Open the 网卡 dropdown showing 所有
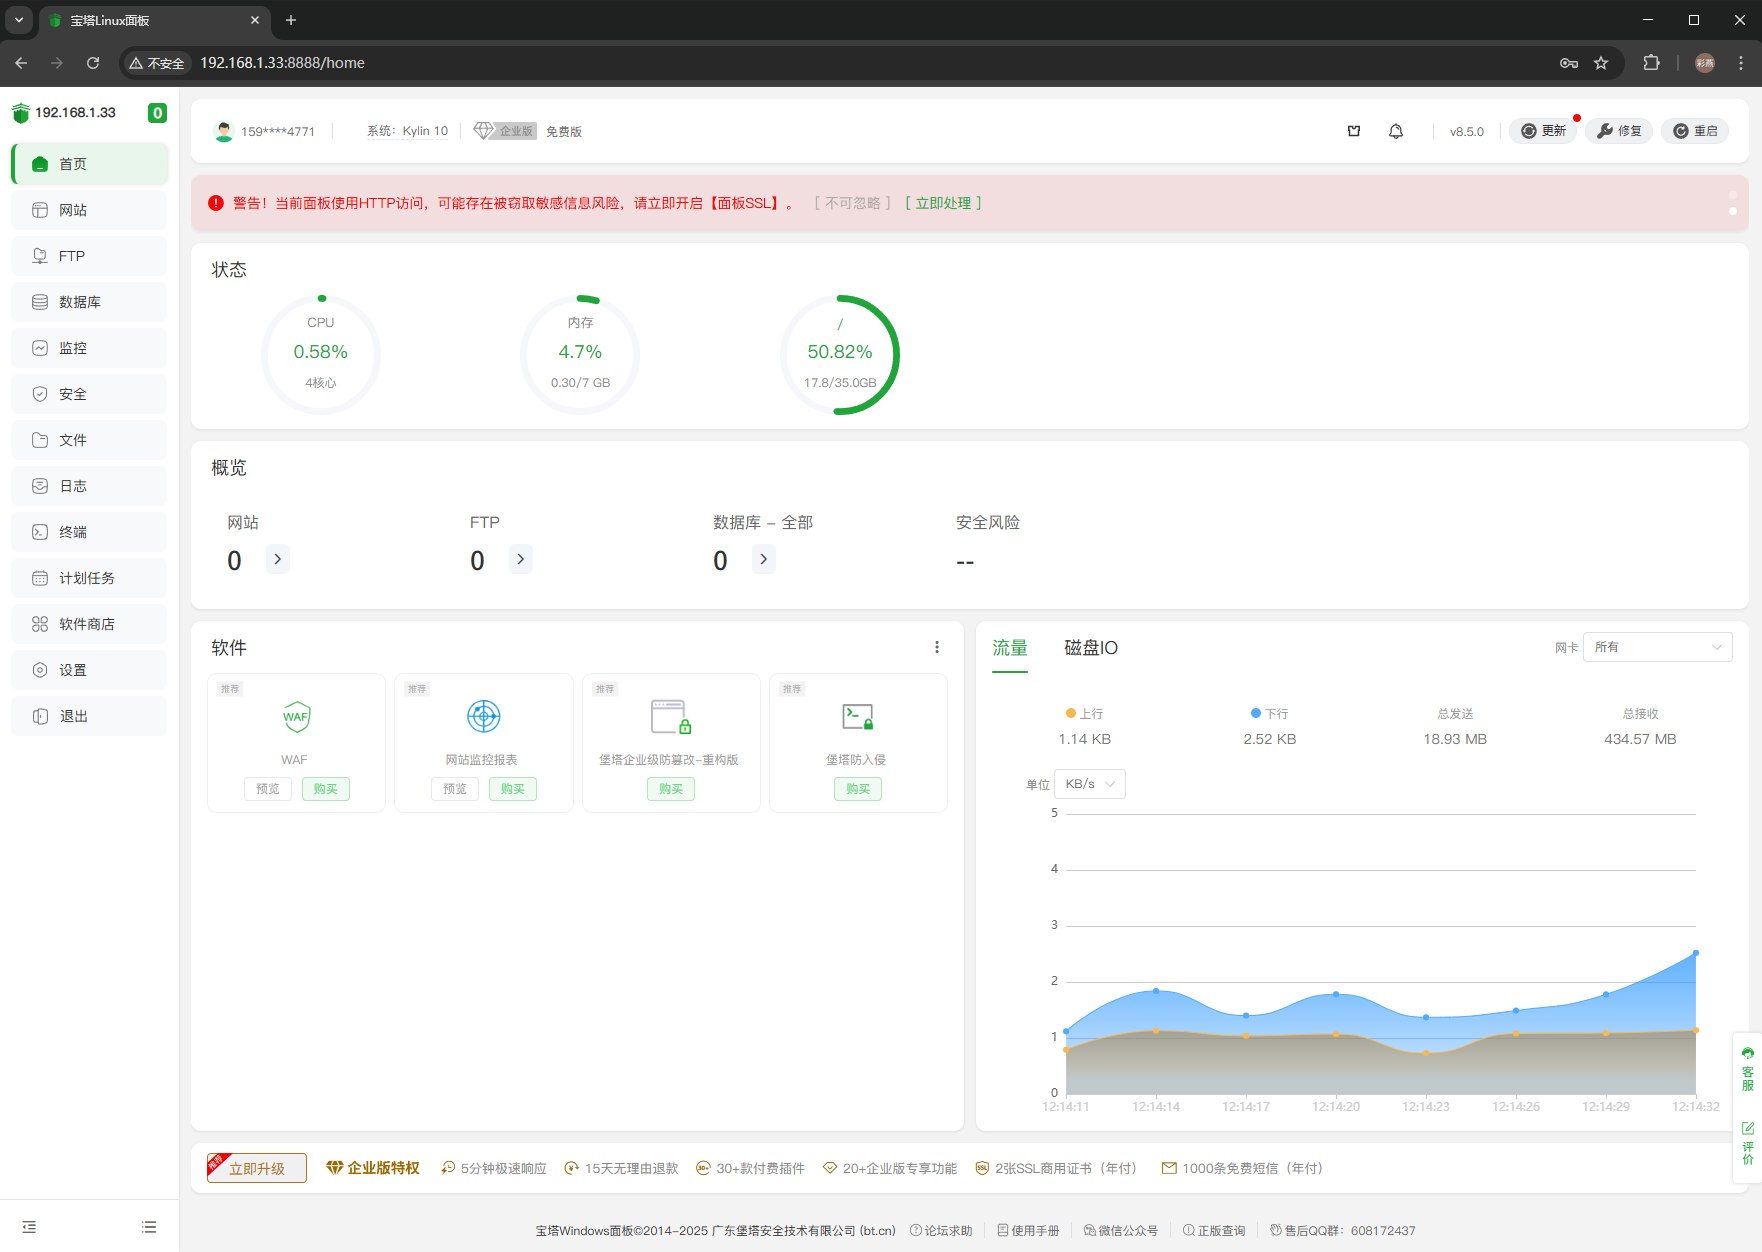This screenshot has height=1252, width=1762. [1657, 647]
